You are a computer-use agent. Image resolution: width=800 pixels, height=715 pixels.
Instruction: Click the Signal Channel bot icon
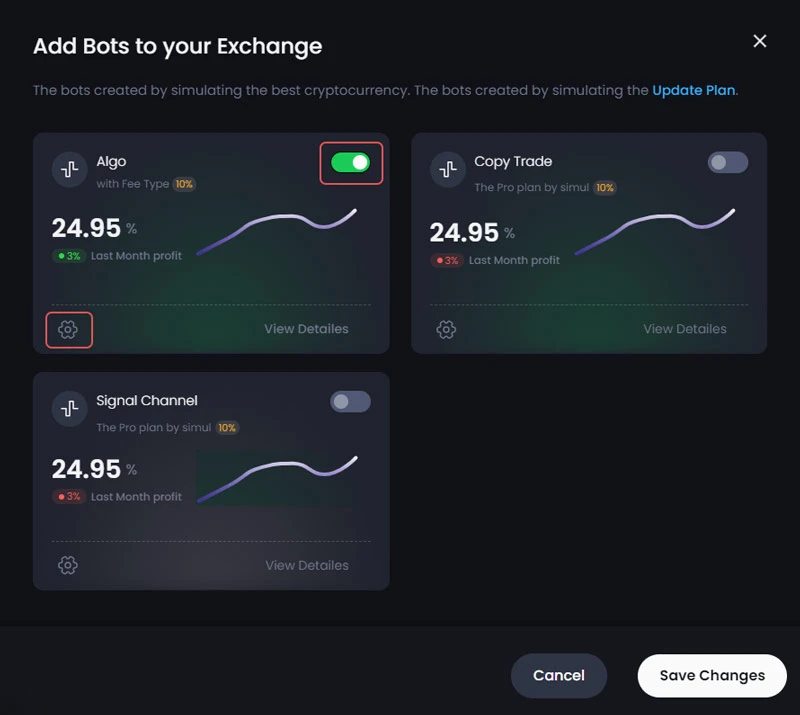click(x=69, y=408)
